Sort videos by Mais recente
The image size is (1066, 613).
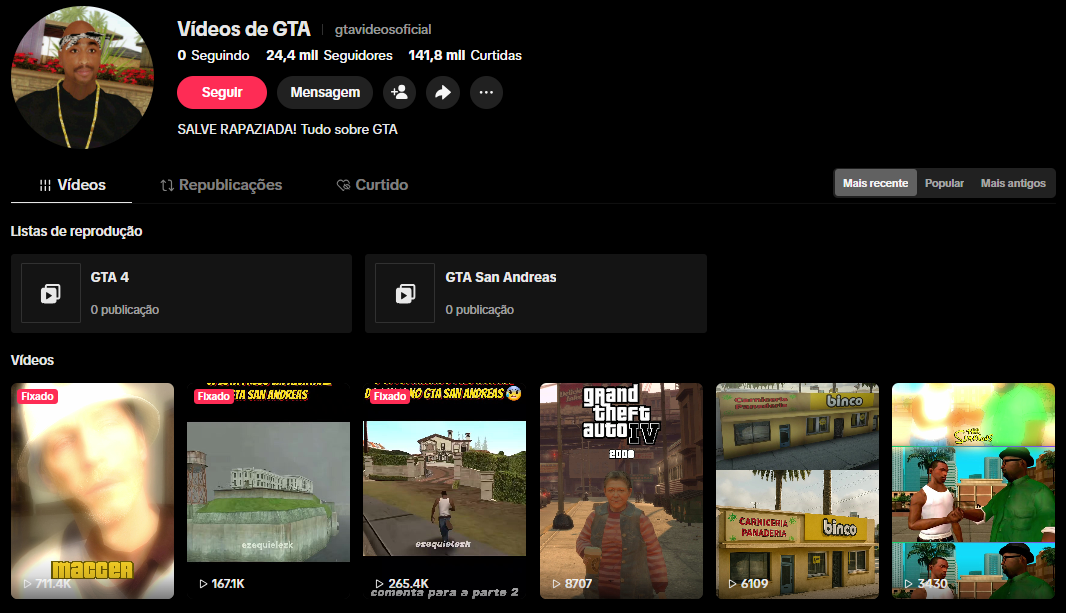pyautogui.click(x=876, y=183)
